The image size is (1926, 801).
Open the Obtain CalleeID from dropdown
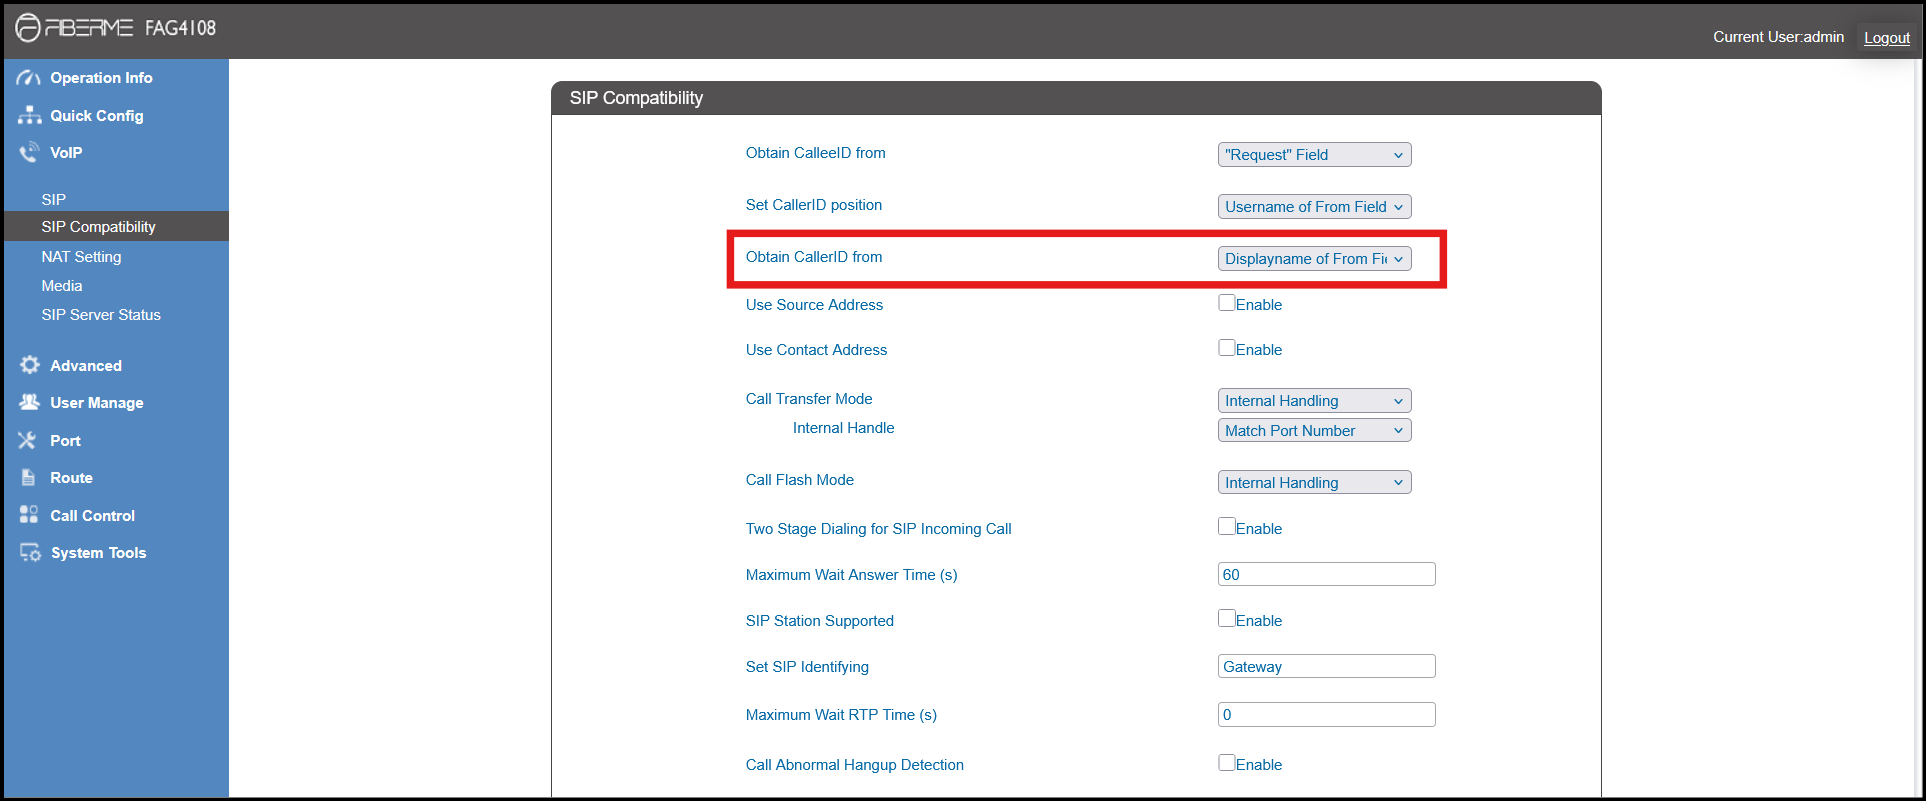tap(1314, 155)
